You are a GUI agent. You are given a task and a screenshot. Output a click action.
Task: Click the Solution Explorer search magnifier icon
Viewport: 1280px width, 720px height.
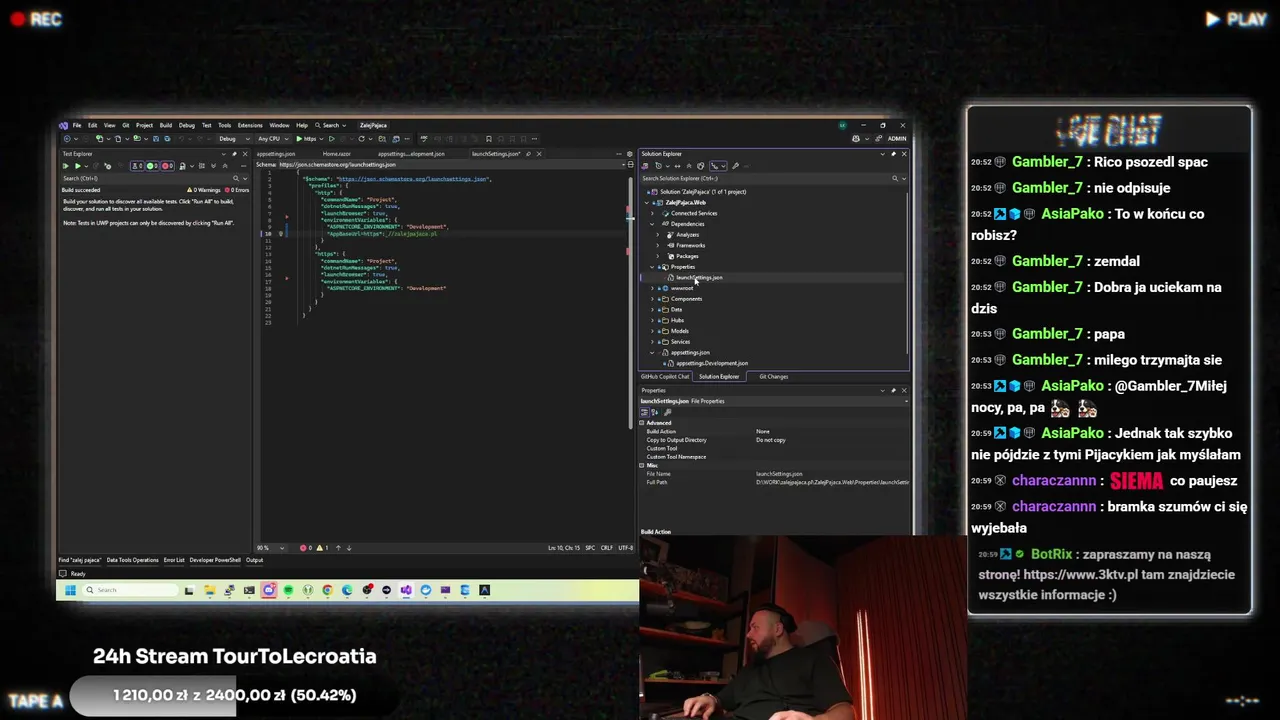895,178
